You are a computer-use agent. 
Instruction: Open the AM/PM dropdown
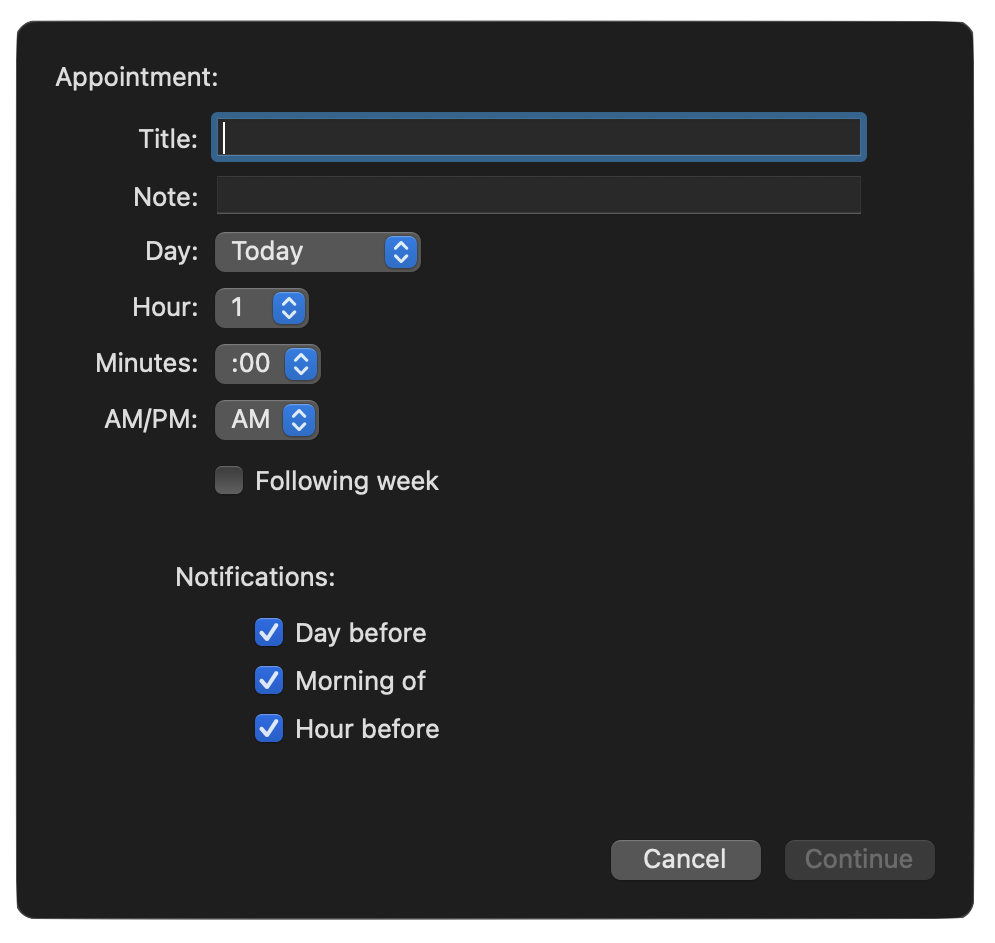click(252, 420)
